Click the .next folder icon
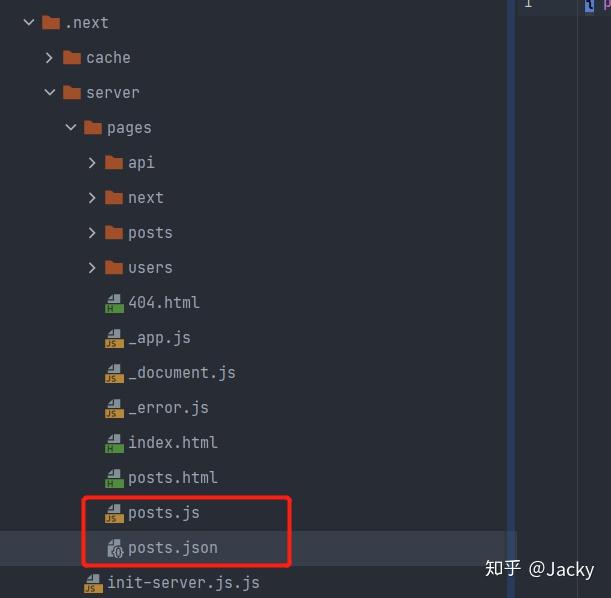This screenshot has height=598, width=611. (51, 22)
